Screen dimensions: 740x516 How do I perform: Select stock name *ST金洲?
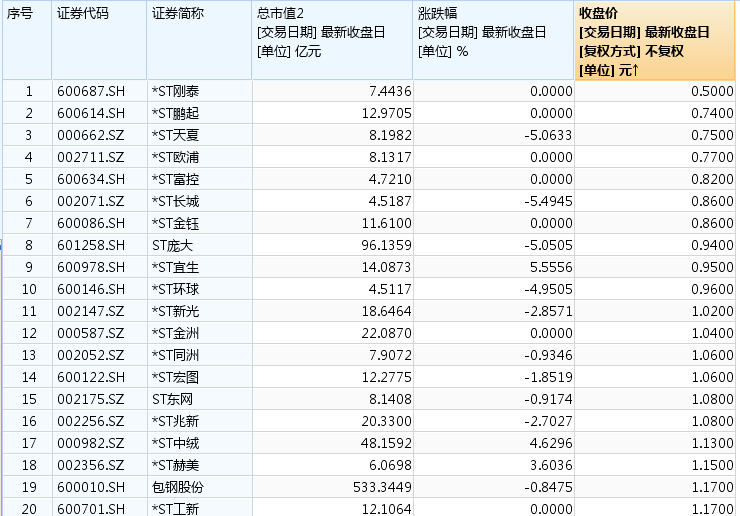(x=176, y=333)
